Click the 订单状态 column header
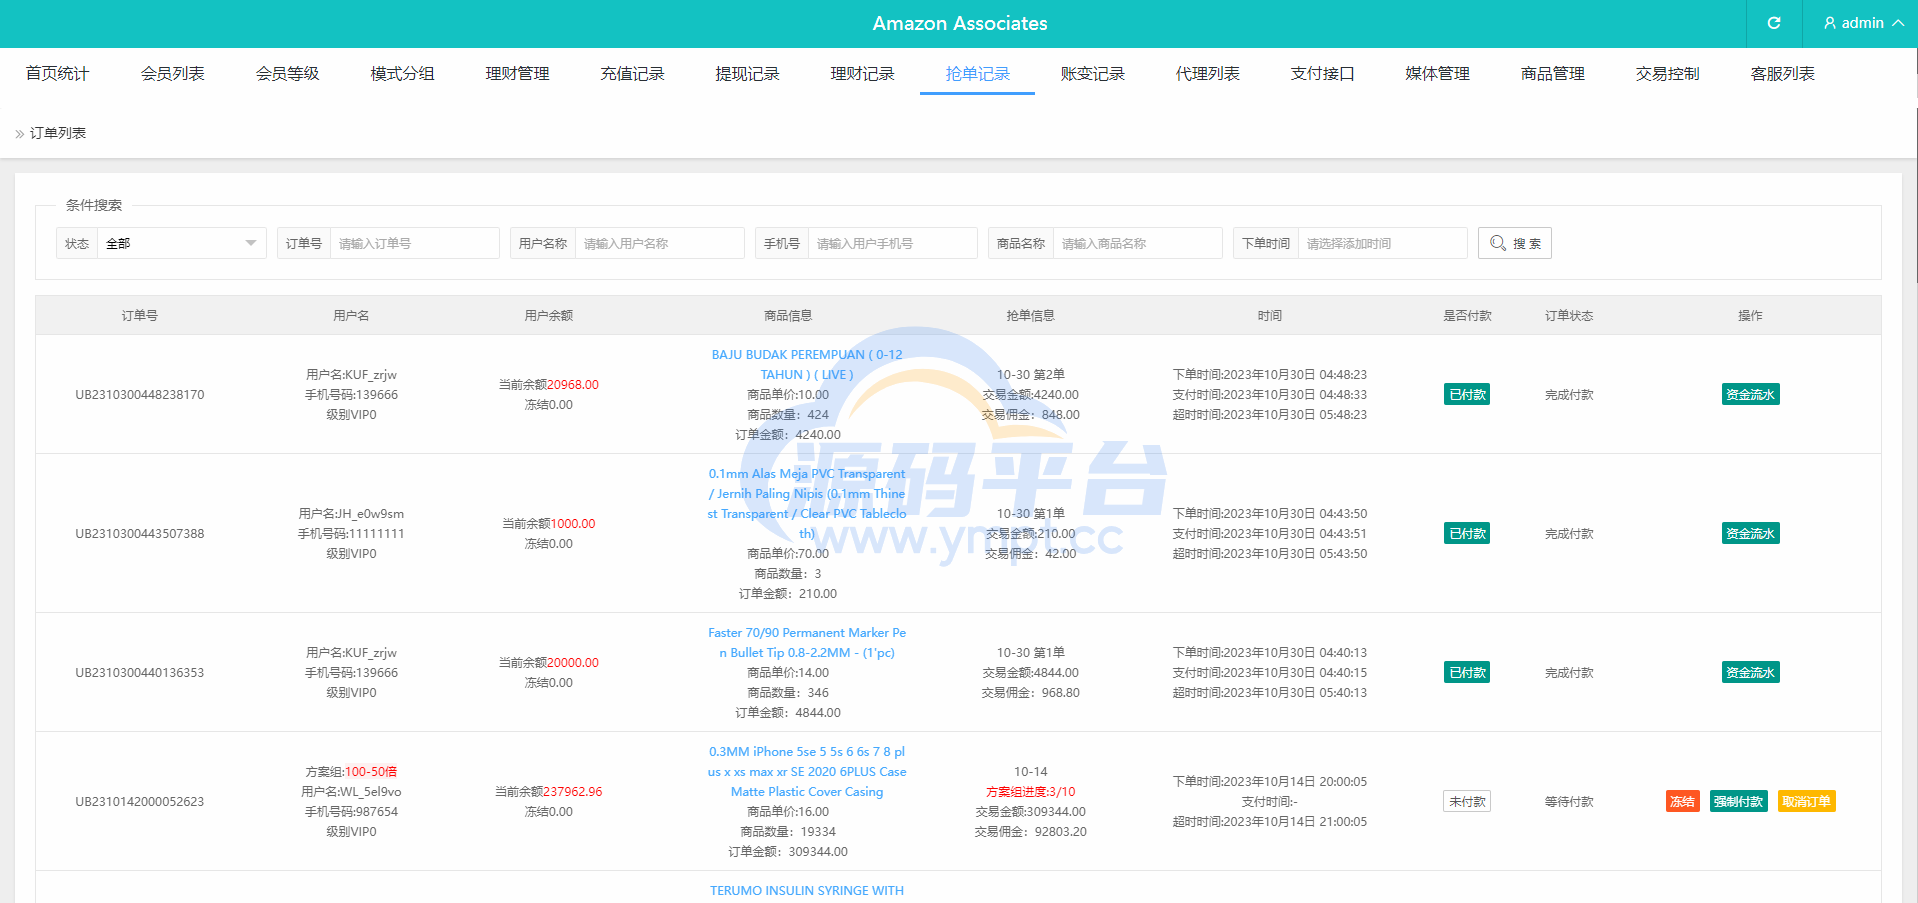 coord(1569,315)
